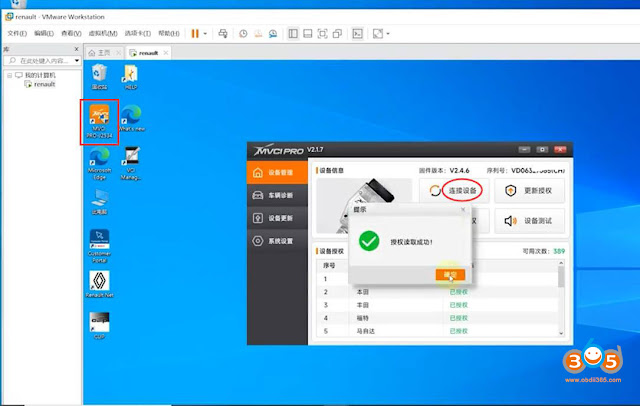
Task: Select 设备管理 in MVCI PRO sidebar
Action: pos(277,172)
